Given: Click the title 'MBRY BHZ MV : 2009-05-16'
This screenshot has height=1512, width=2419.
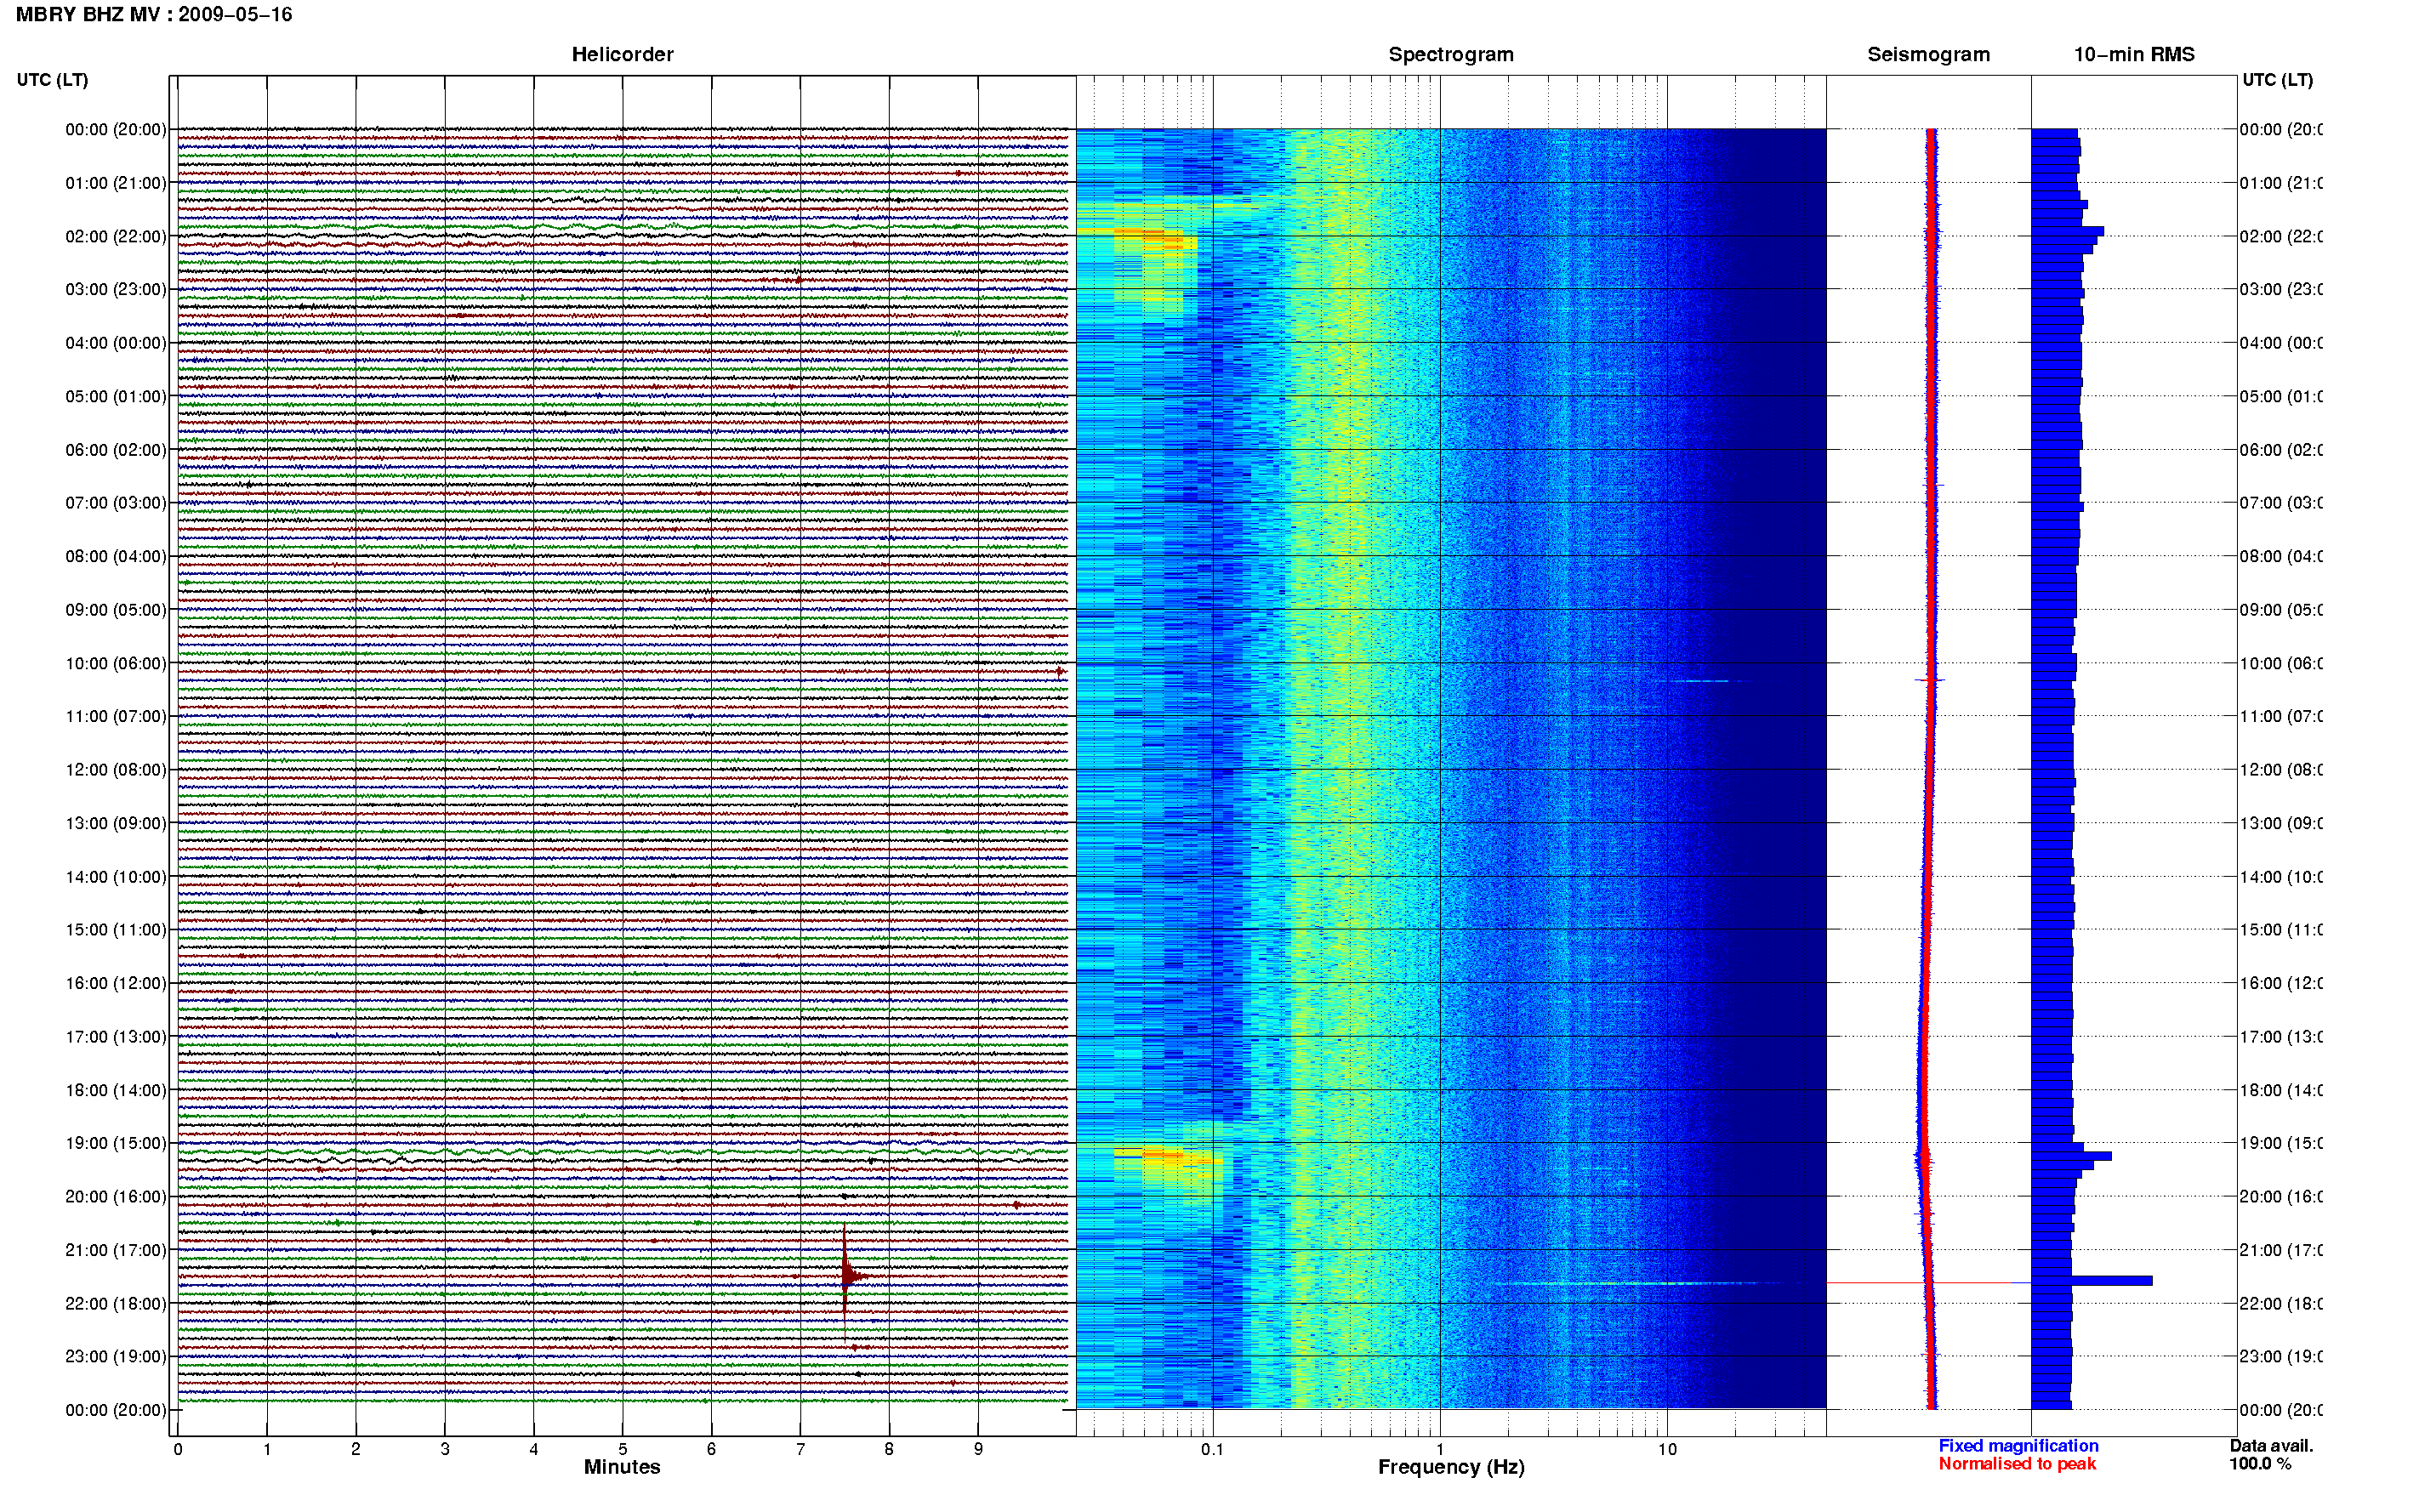Looking at the screenshot, I should tap(154, 15).
